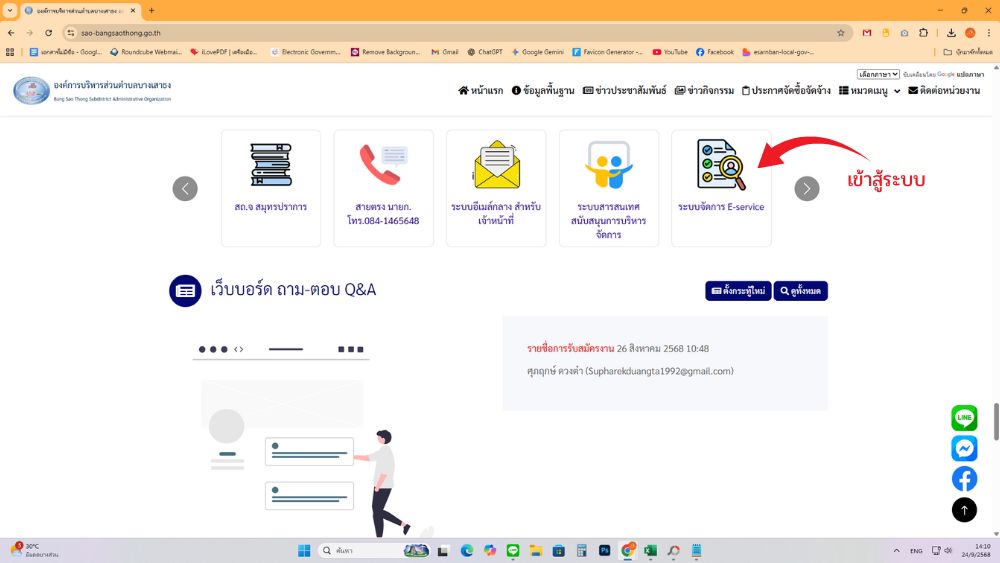Go to next carousel slide arrow
Screen dimensions: 1000x563
point(807,188)
